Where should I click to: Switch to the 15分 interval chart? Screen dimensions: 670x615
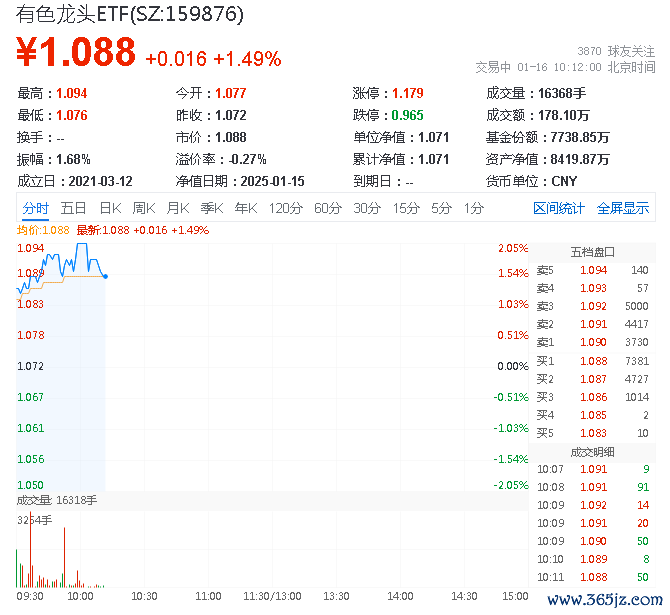(406, 209)
